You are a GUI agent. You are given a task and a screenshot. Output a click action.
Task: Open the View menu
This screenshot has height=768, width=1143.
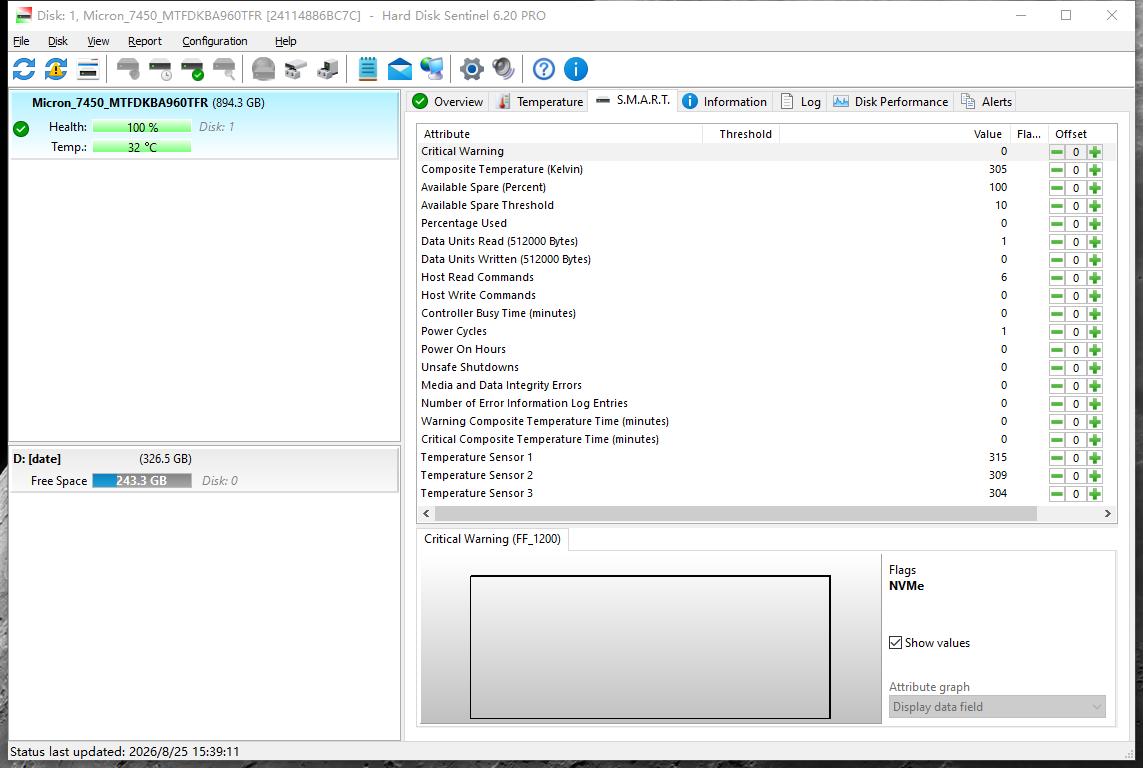pyautogui.click(x=98, y=42)
